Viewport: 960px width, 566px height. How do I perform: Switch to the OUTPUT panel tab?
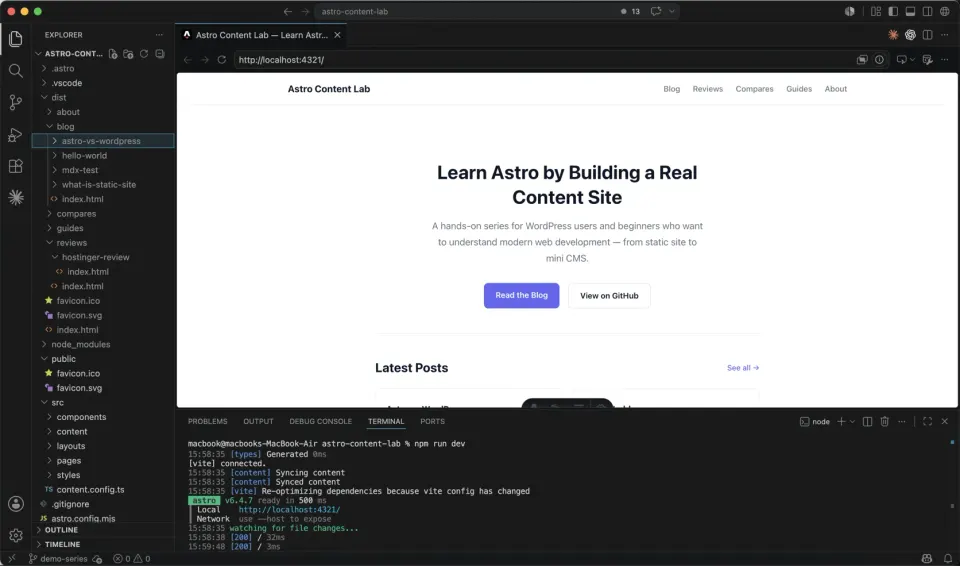258,421
